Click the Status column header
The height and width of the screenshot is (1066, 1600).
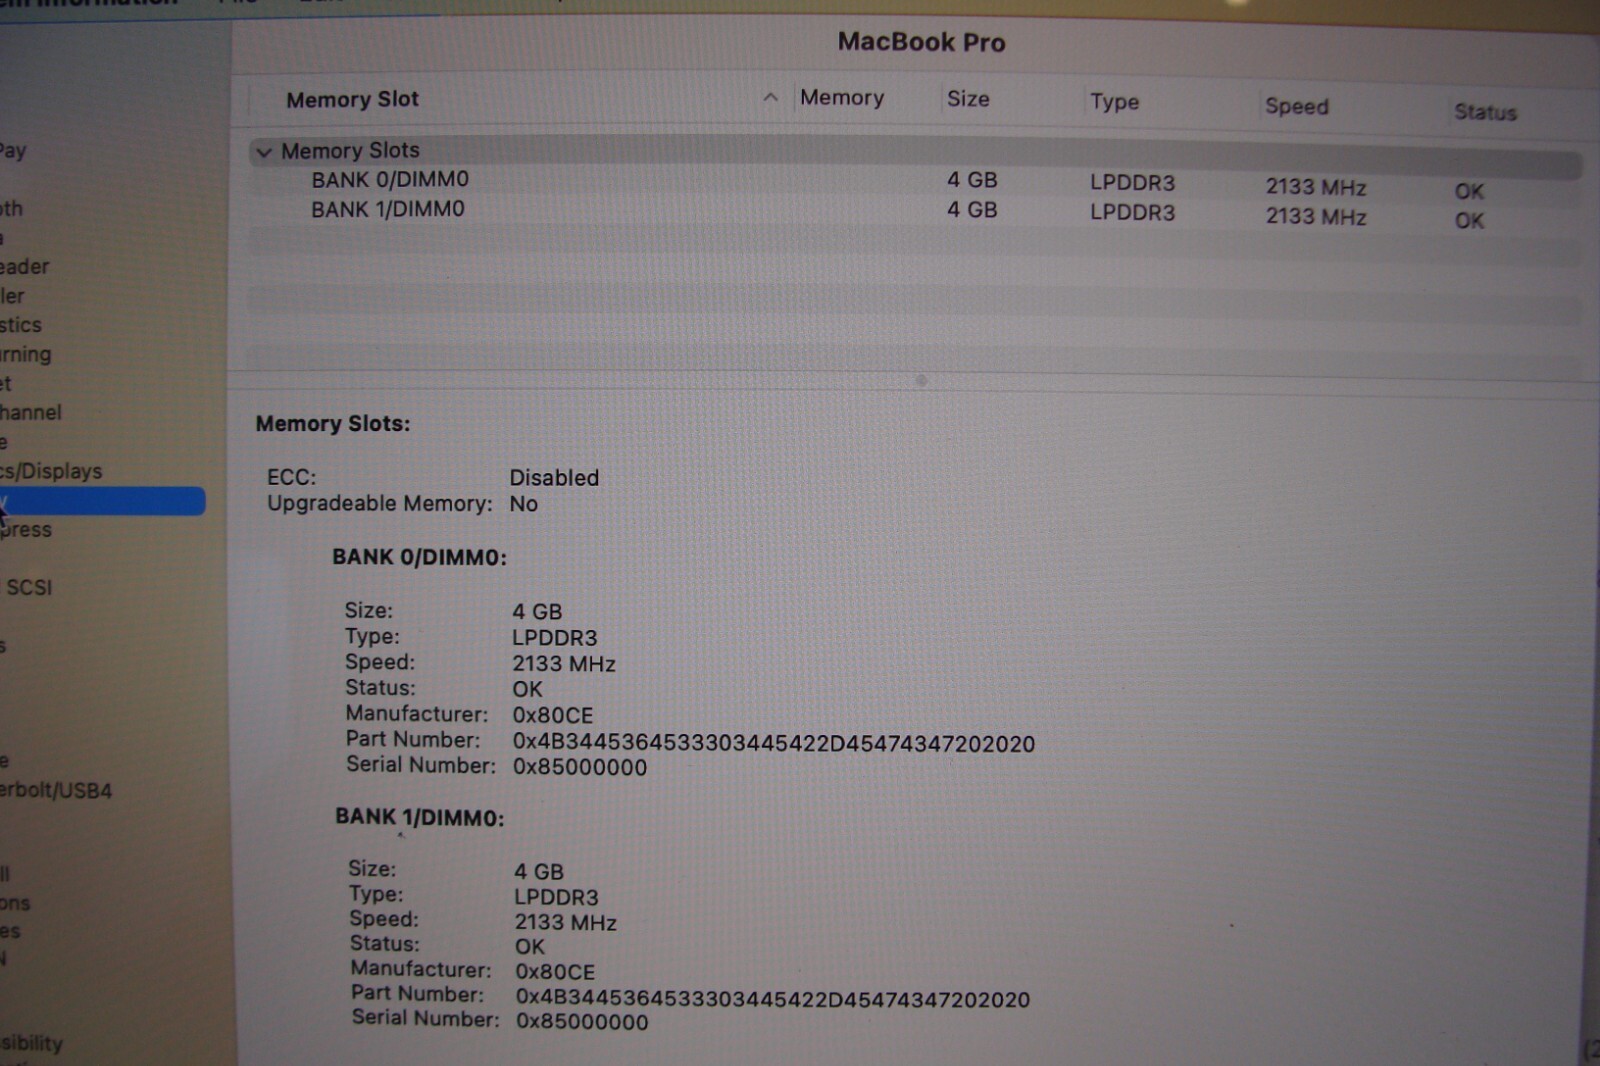coord(1485,112)
